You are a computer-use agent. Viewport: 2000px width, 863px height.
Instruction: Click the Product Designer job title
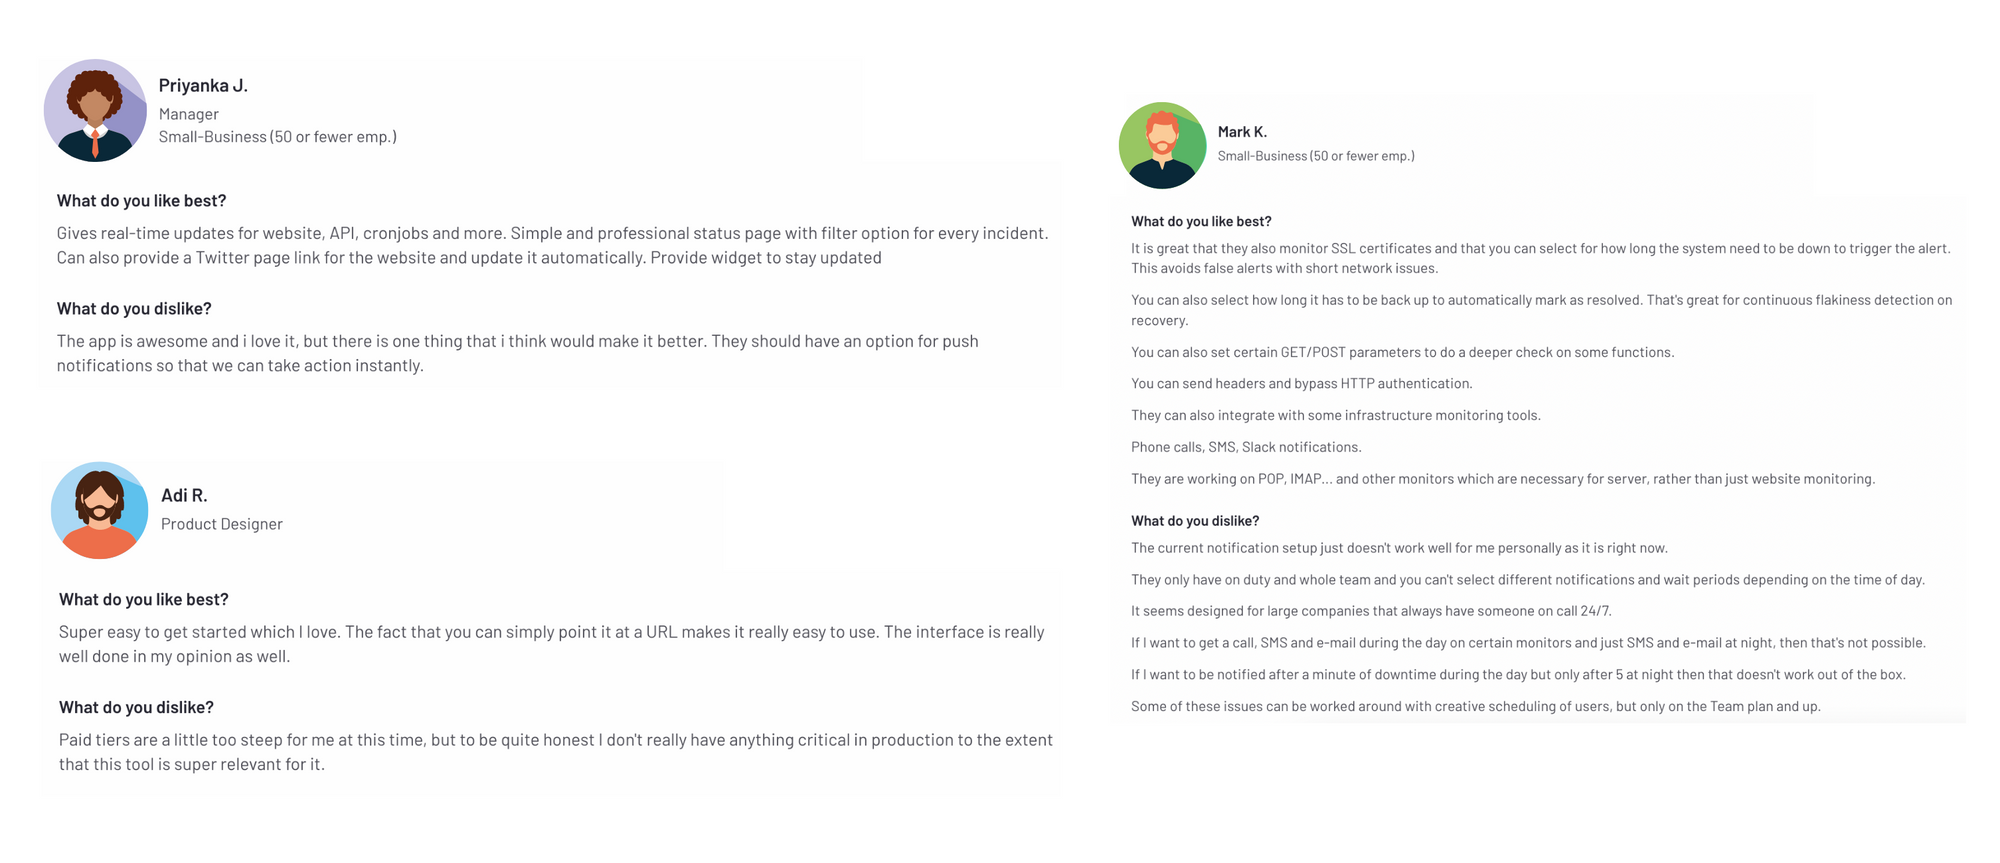(221, 524)
